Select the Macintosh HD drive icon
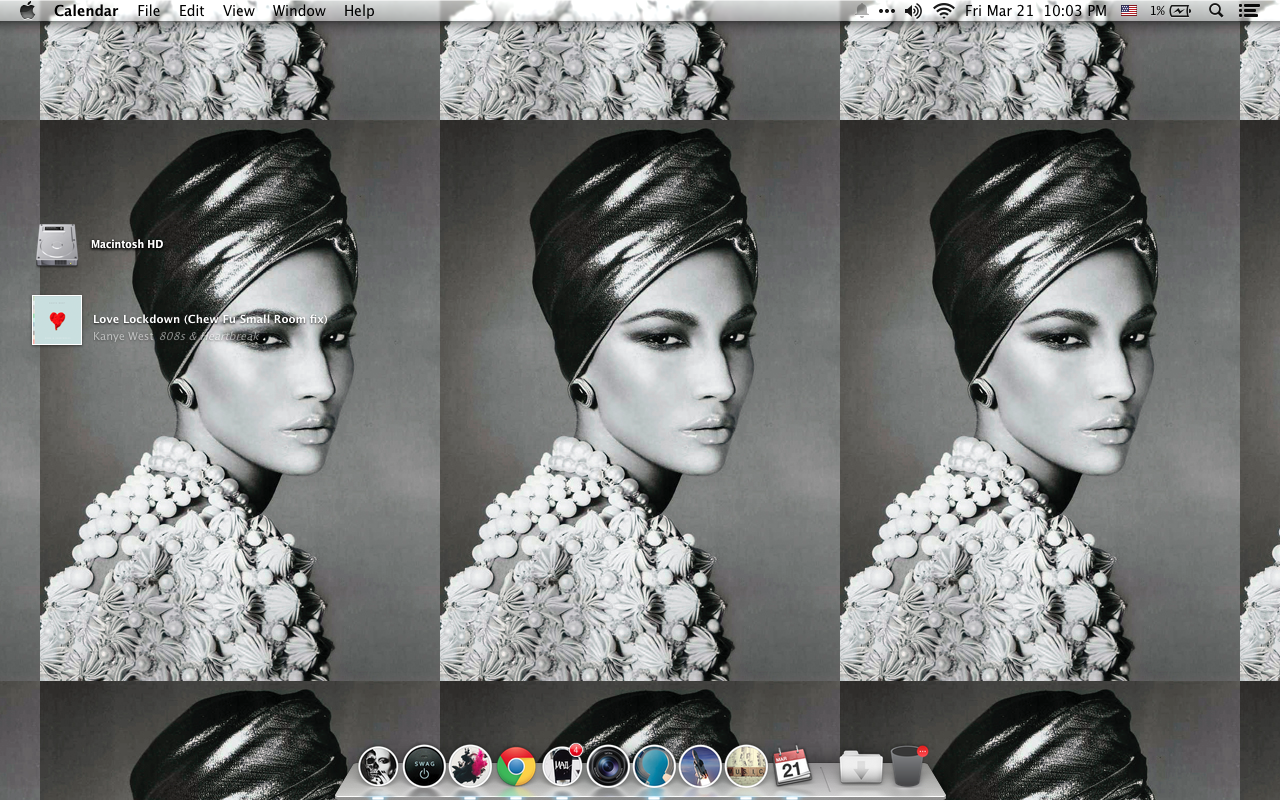The height and width of the screenshot is (800, 1280). (57, 245)
